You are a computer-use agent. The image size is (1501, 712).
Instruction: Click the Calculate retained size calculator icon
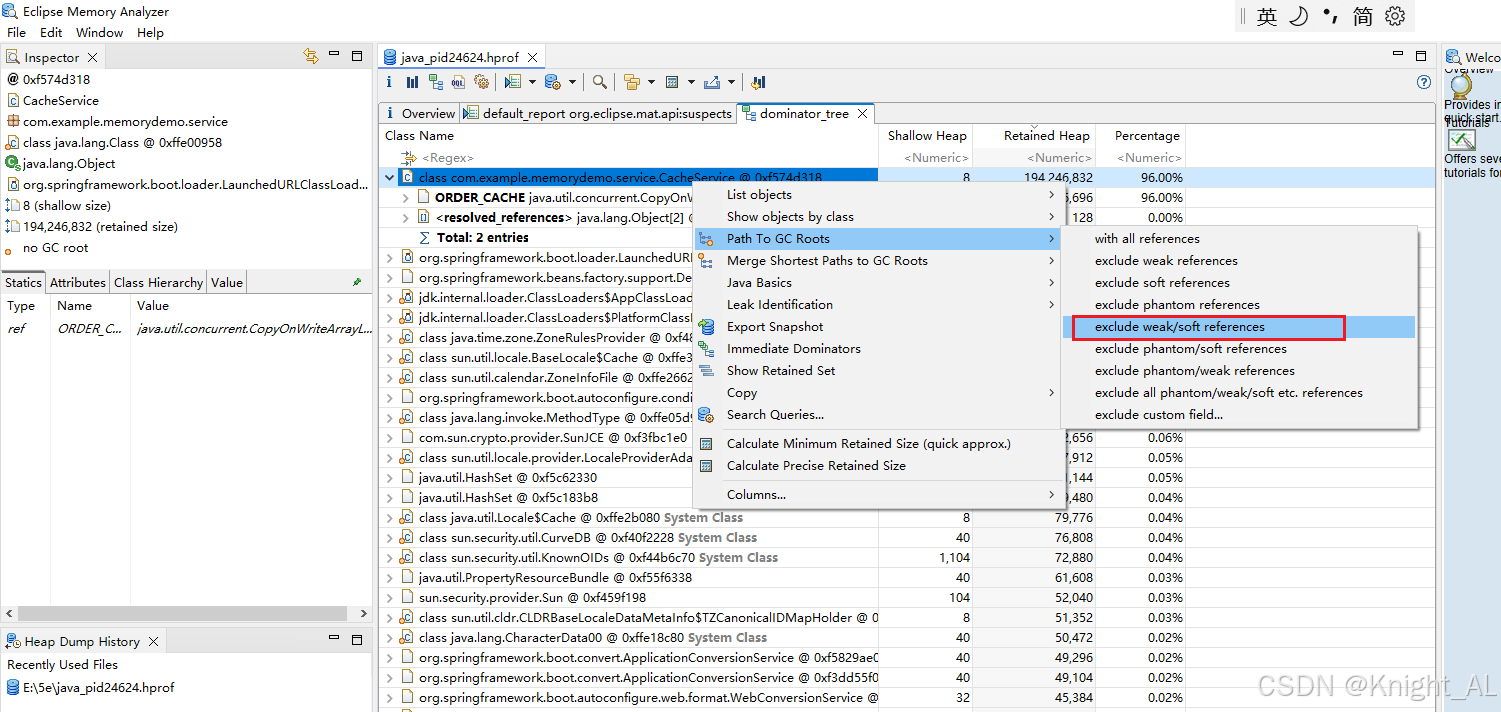(672, 82)
